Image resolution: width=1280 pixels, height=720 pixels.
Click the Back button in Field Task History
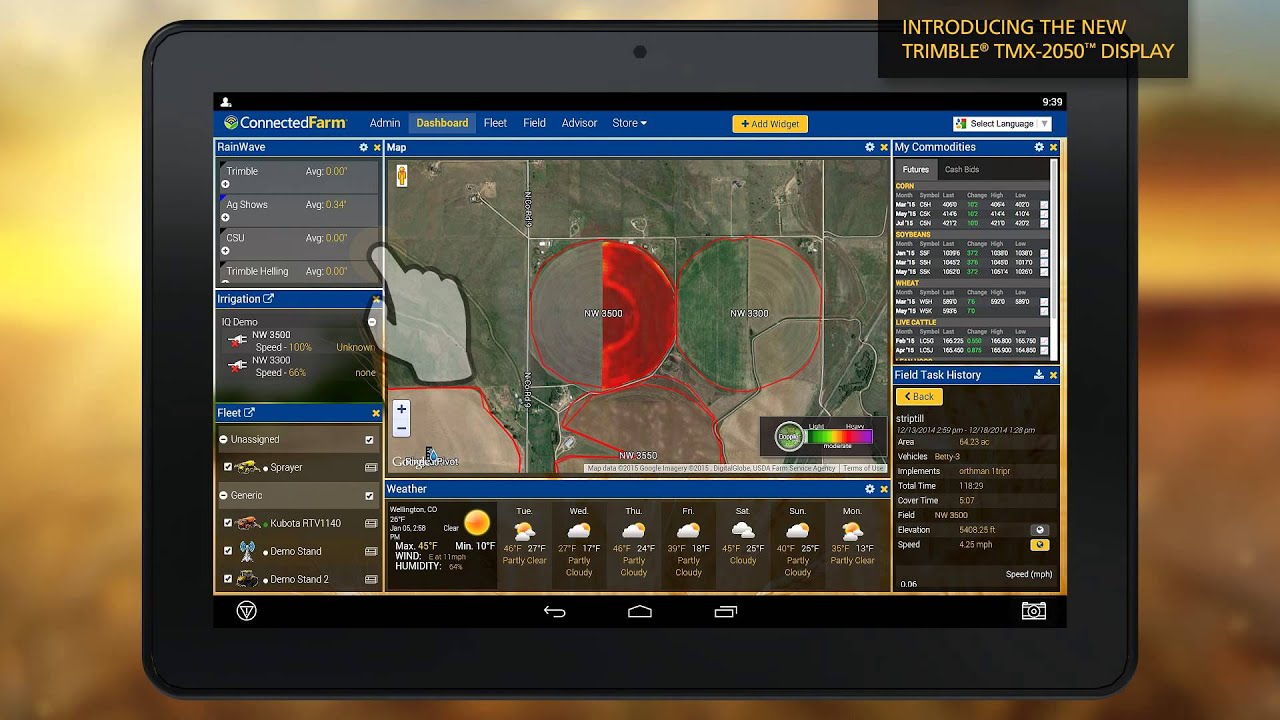(x=919, y=397)
